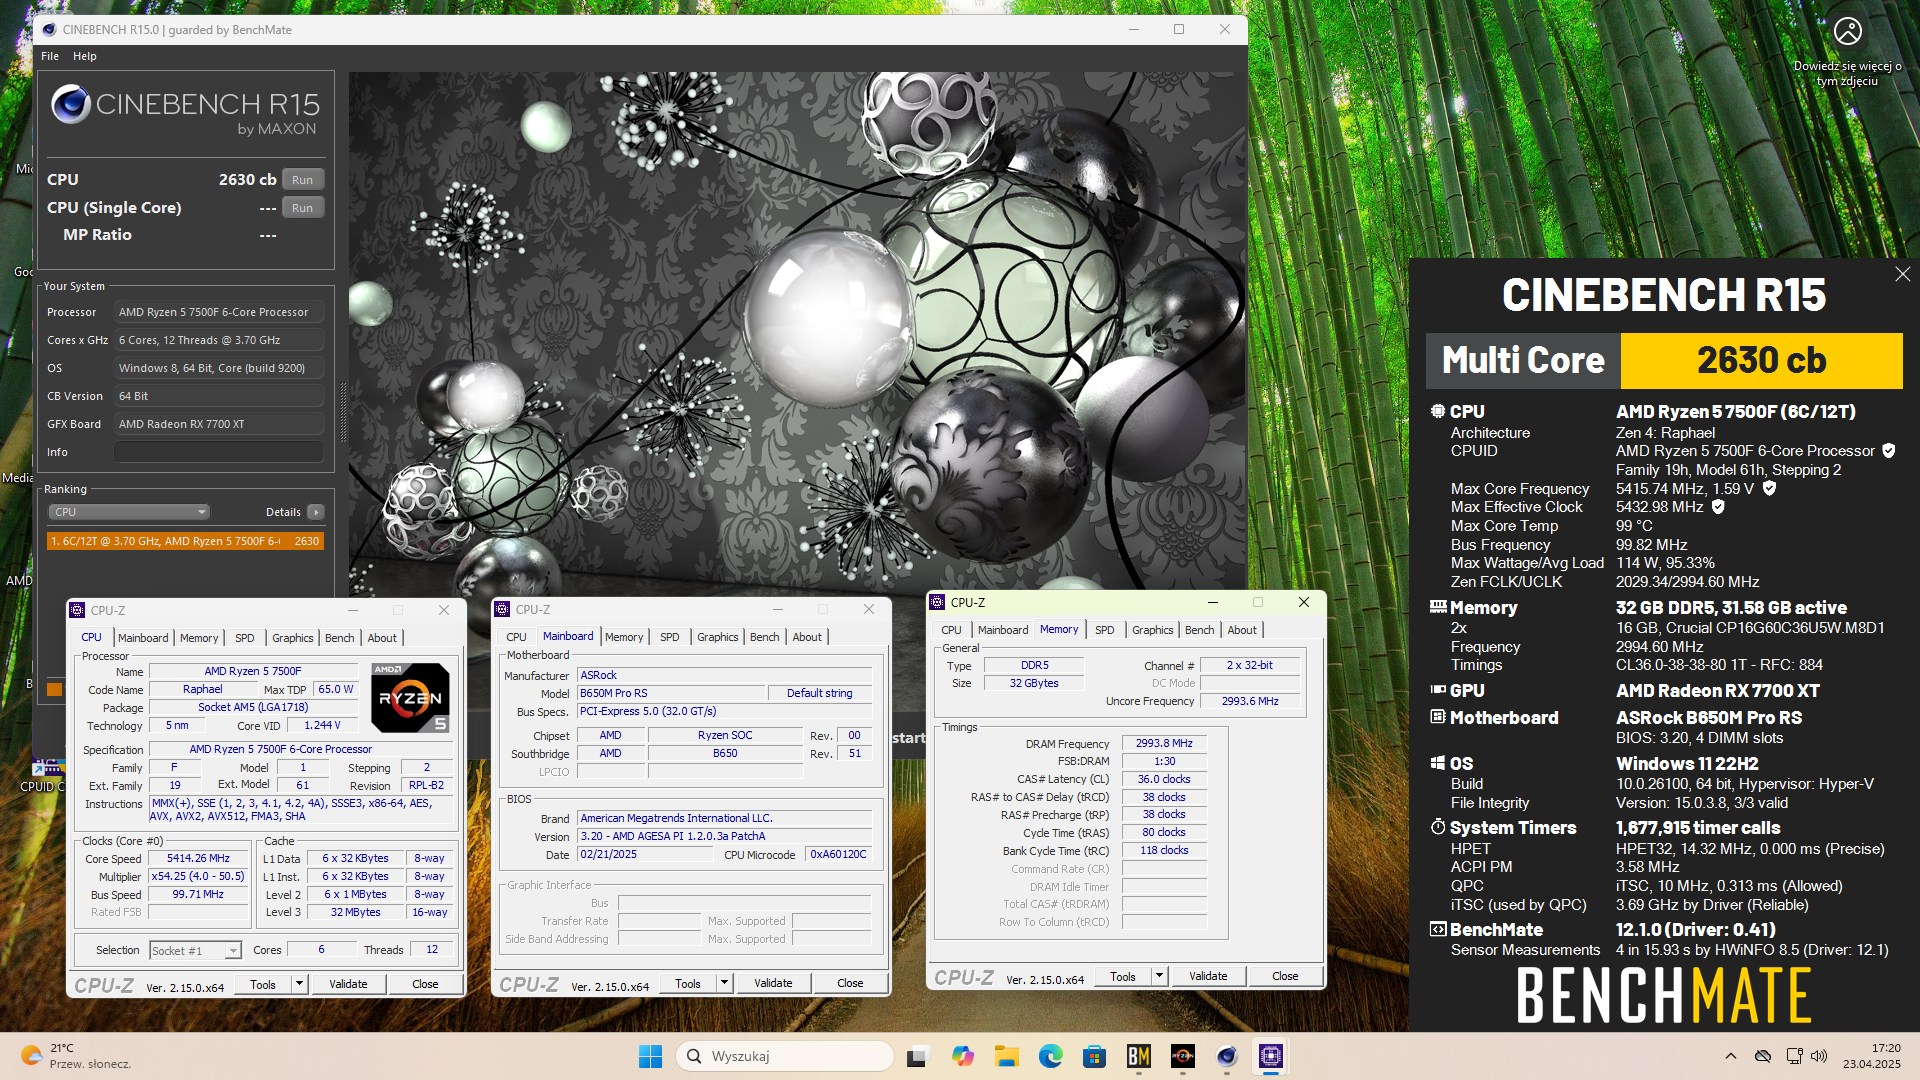Screen dimensions: 1920x1080
Task: Show hidden system tray icons
Action: click(1730, 1056)
